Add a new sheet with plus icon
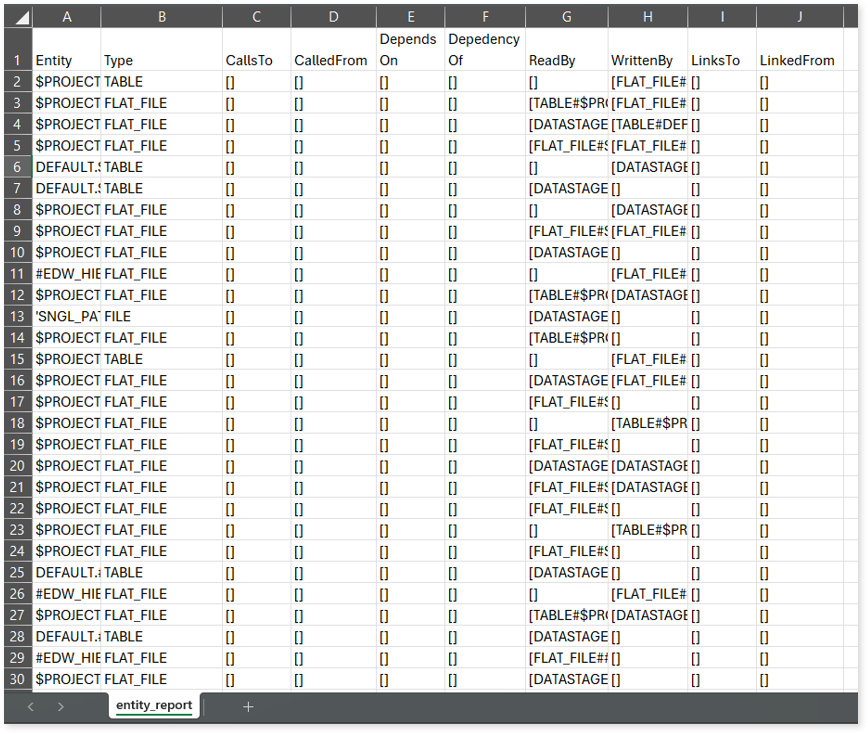868x734 pixels. 248,707
